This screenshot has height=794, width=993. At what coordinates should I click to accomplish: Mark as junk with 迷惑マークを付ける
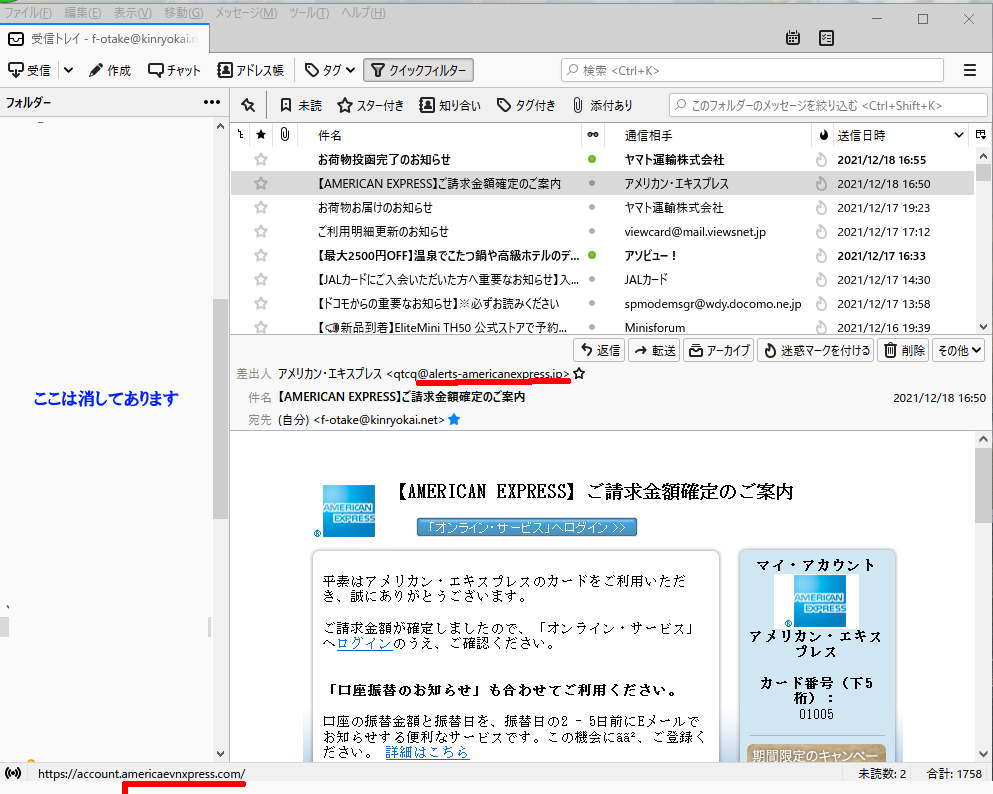click(x=816, y=350)
